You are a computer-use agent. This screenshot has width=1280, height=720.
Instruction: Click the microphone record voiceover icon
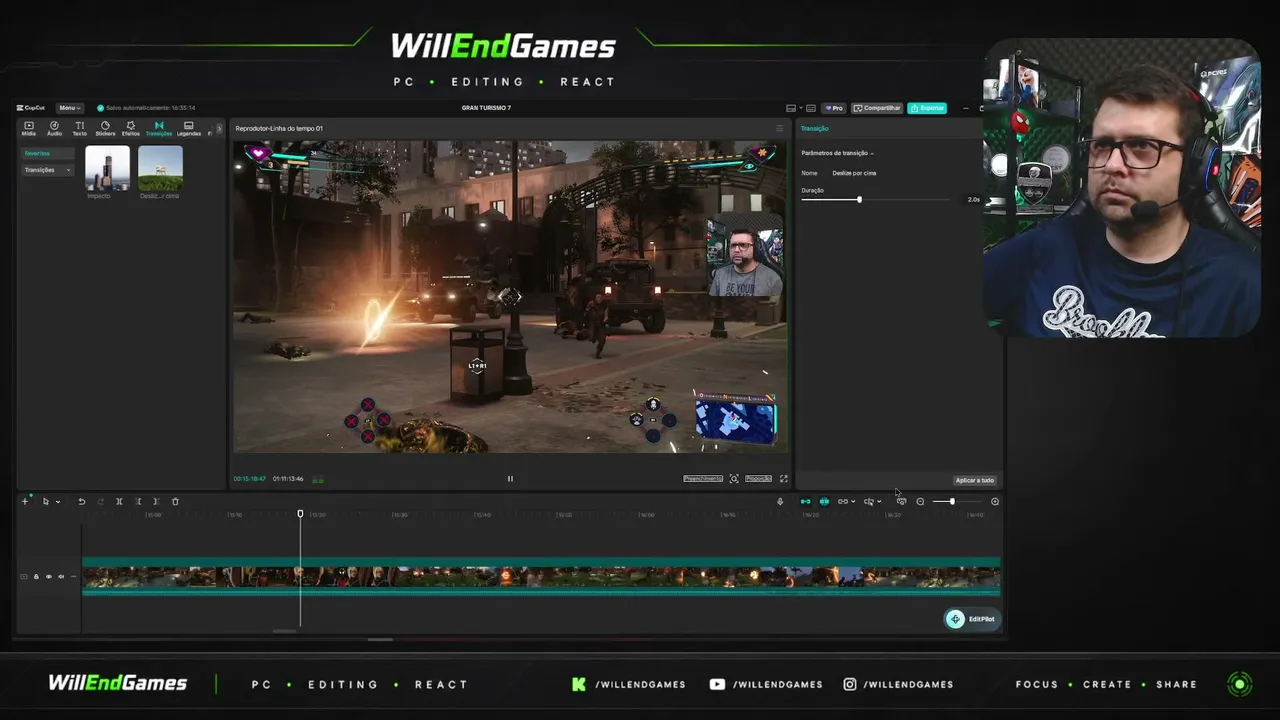coord(780,501)
